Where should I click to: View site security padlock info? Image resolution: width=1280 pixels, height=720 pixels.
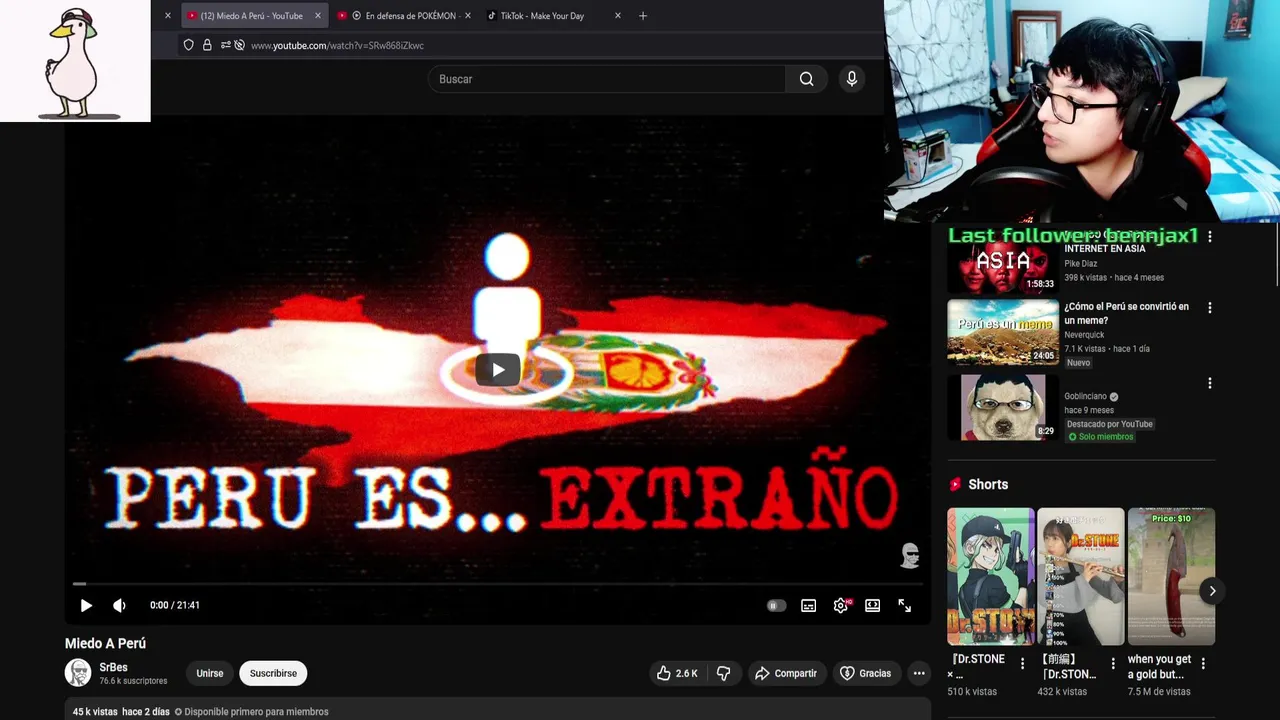click(x=207, y=45)
